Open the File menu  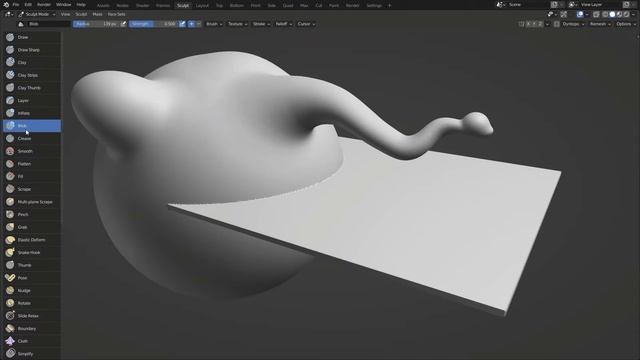(x=16, y=4)
